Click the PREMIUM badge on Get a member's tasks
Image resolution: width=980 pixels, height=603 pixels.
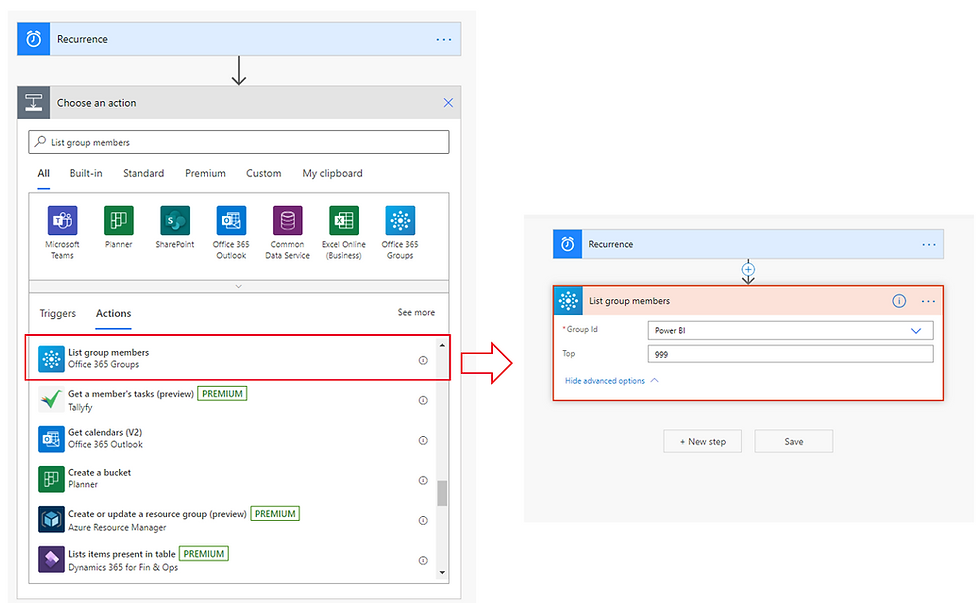(x=222, y=394)
